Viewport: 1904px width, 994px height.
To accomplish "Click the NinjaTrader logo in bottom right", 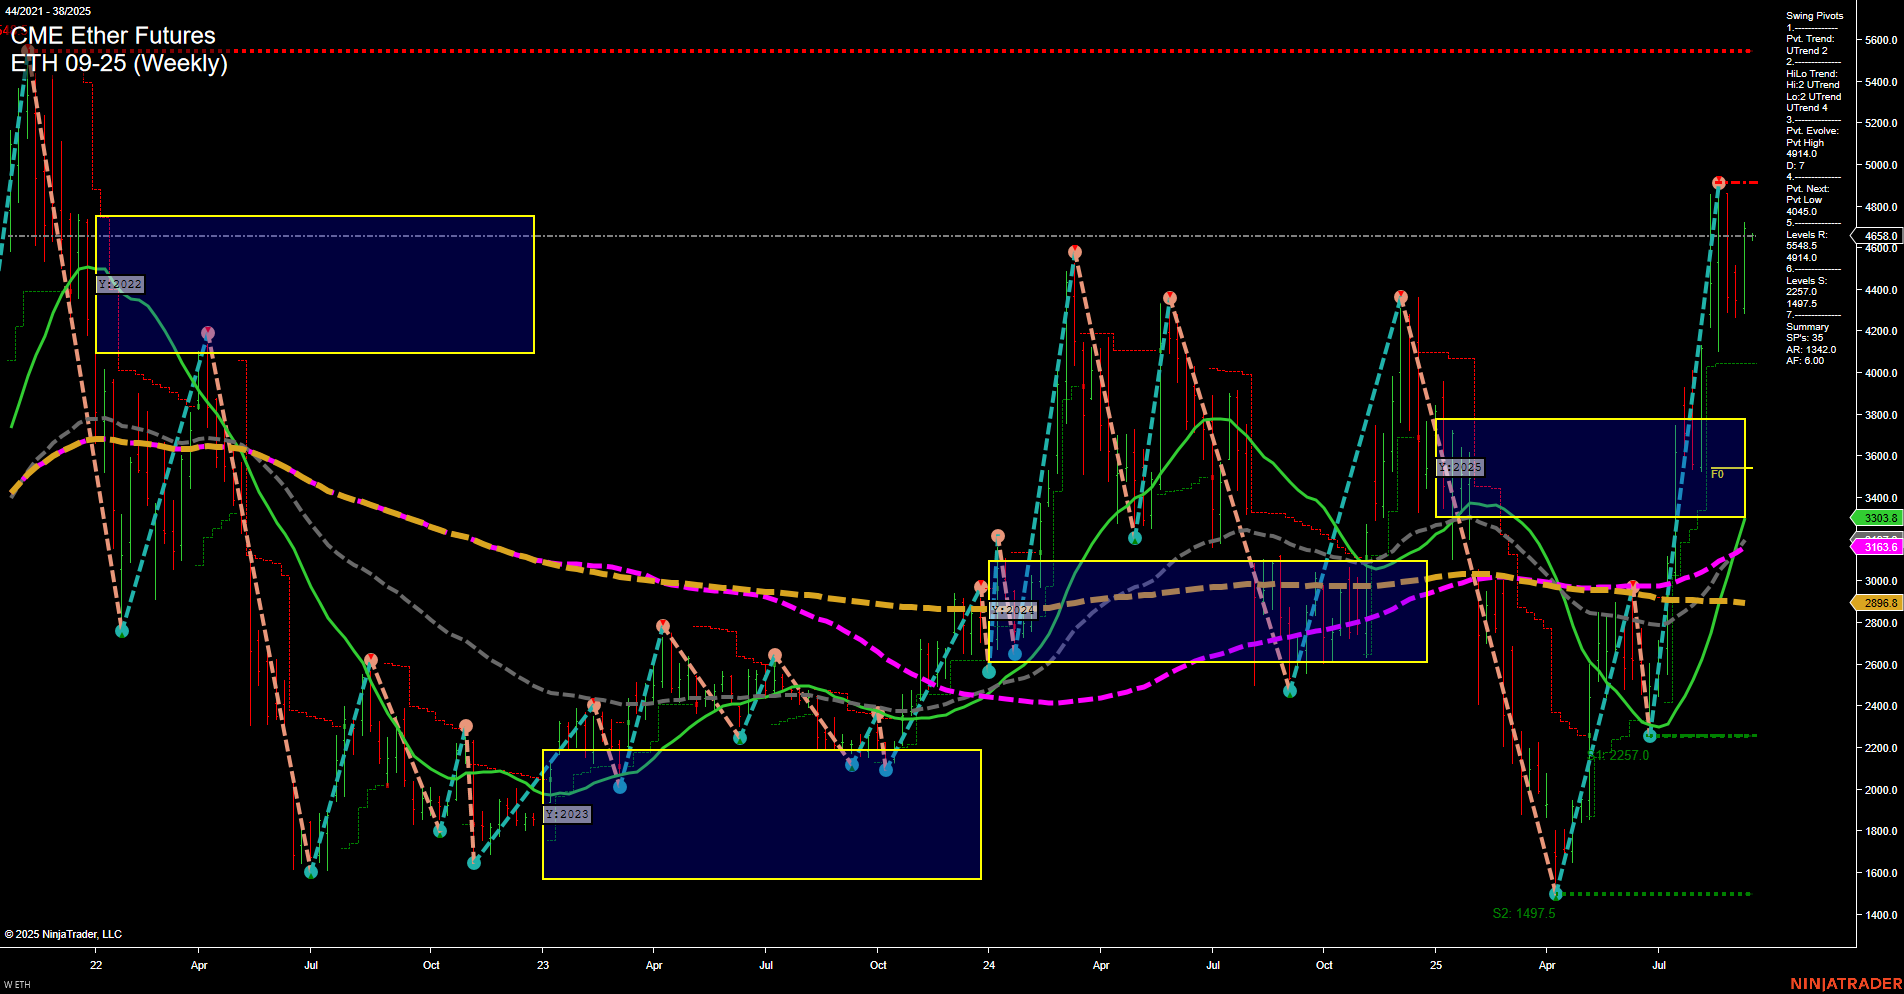I will click(x=1845, y=984).
